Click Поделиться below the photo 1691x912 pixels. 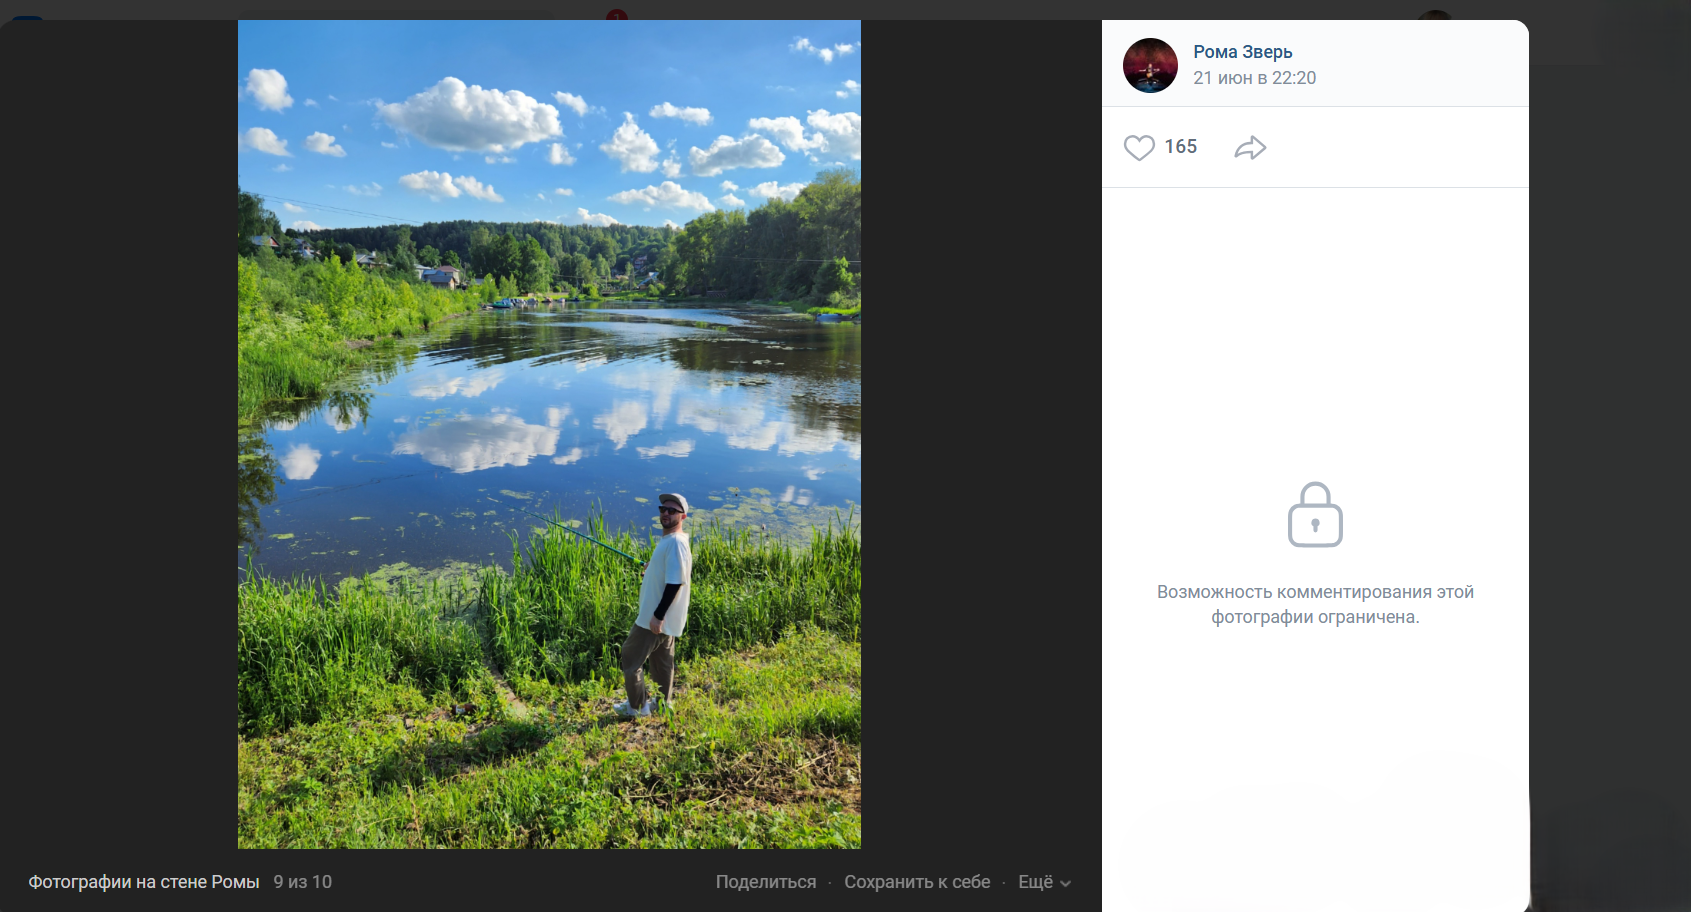(766, 882)
